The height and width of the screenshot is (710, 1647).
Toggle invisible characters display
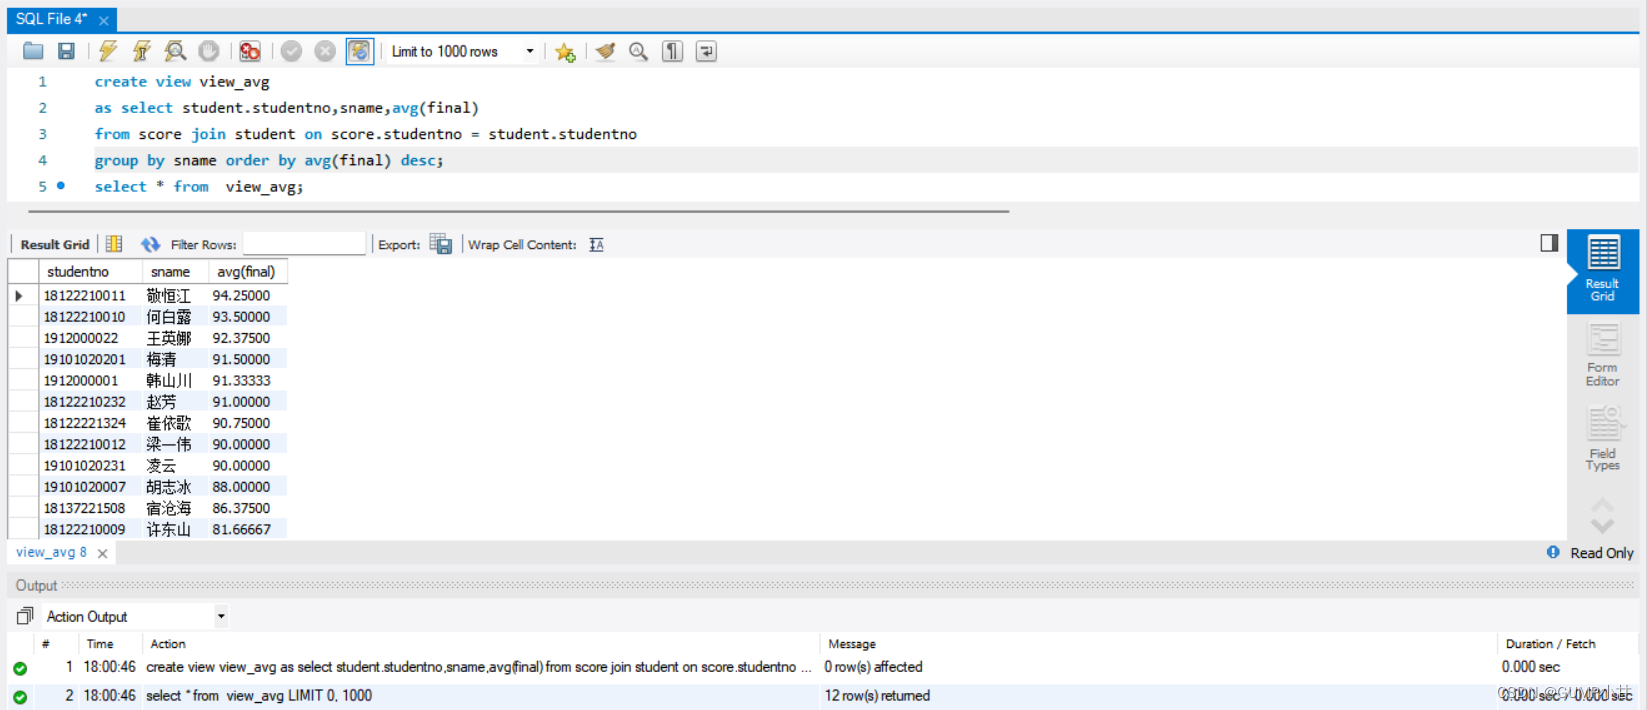672,51
